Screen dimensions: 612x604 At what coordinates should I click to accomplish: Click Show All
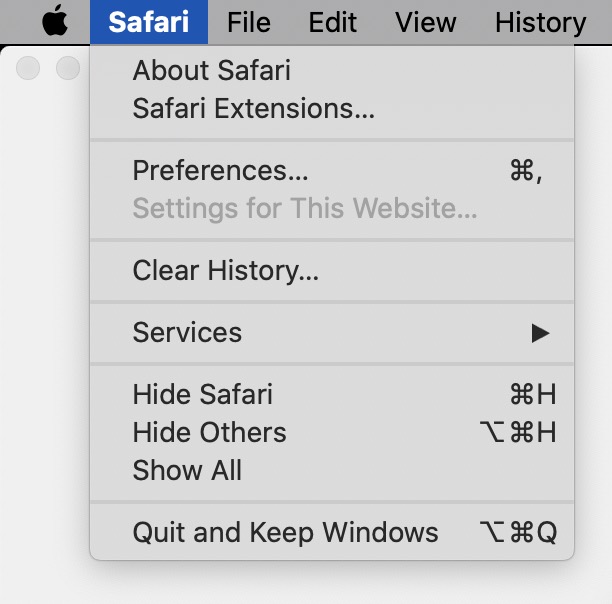[x=187, y=471]
